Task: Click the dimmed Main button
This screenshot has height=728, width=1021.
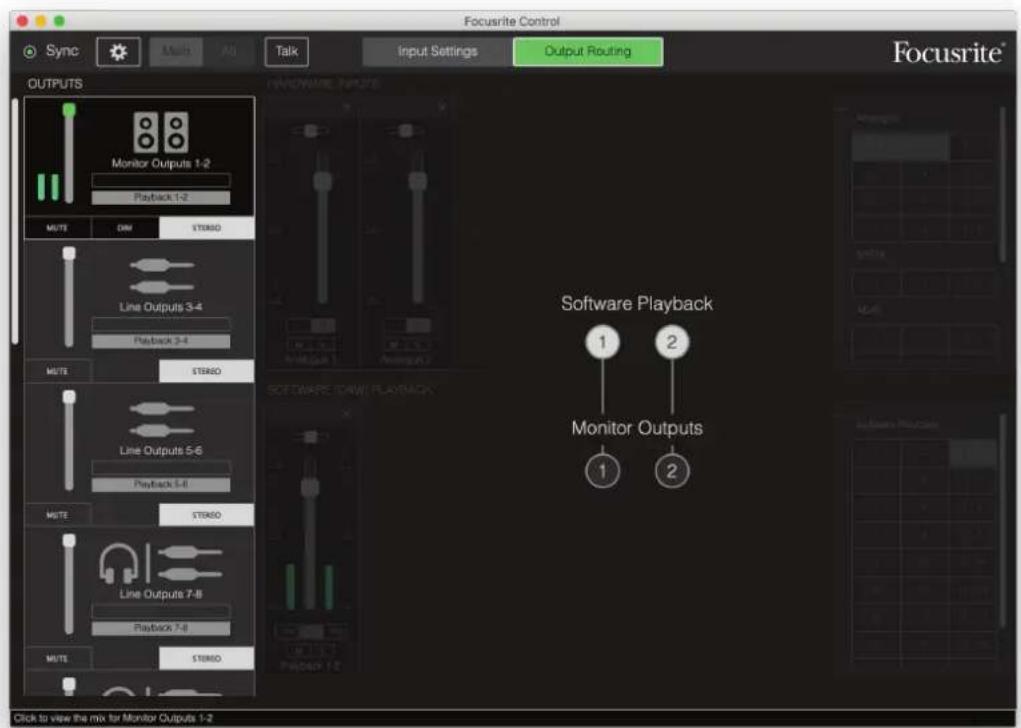Action: coord(176,51)
